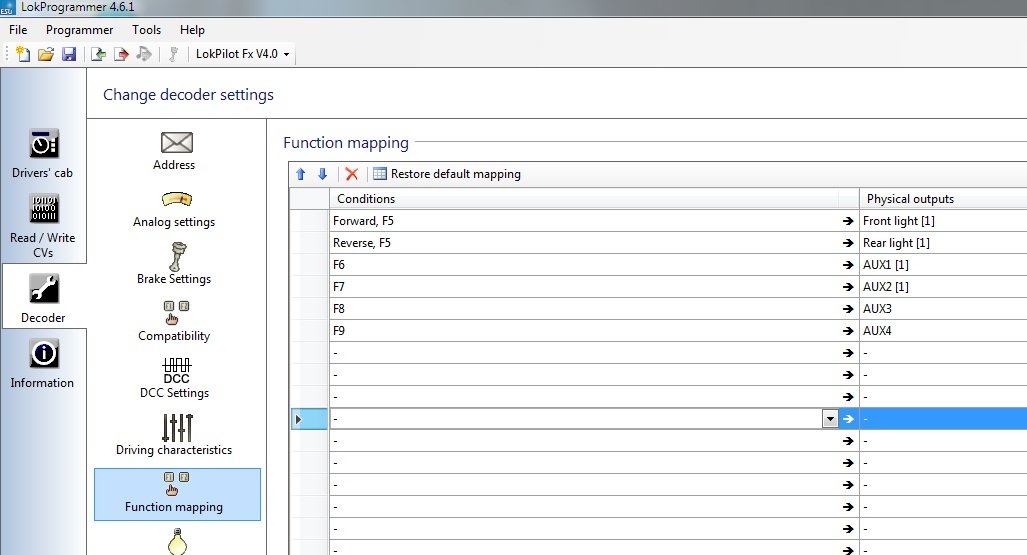The width and height of the screenshot is (1027, 555).
Task: Open the Tools menu
Action: pos(146,29)
